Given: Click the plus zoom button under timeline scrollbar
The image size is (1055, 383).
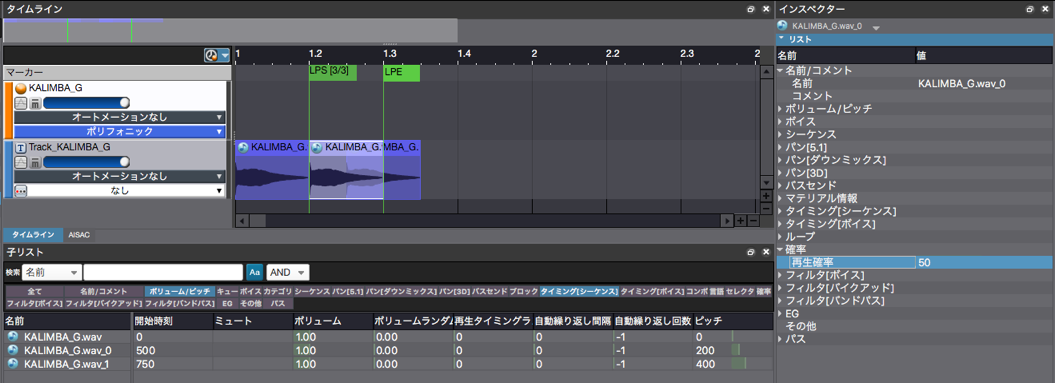Looking at the screenshot, I should 740,220.
